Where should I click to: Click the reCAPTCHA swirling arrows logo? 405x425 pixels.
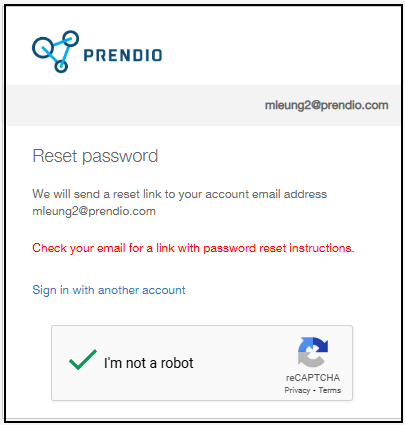point(313,352)
